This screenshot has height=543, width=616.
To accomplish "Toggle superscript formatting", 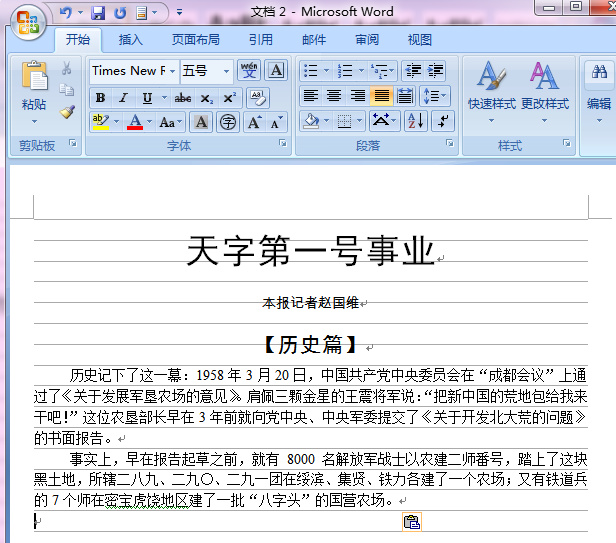I will pyautogui.click(x=229, y=97).
